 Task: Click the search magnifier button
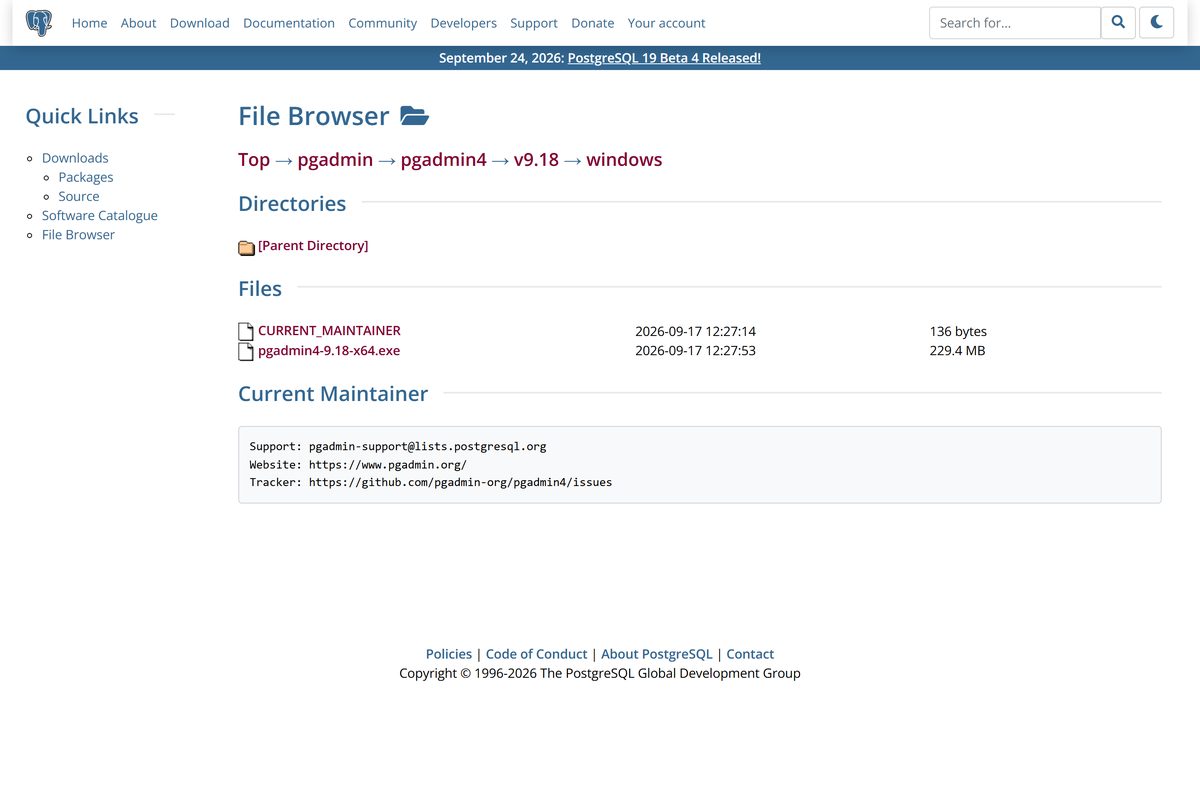pyautogui.click(x=1118, y=23)
